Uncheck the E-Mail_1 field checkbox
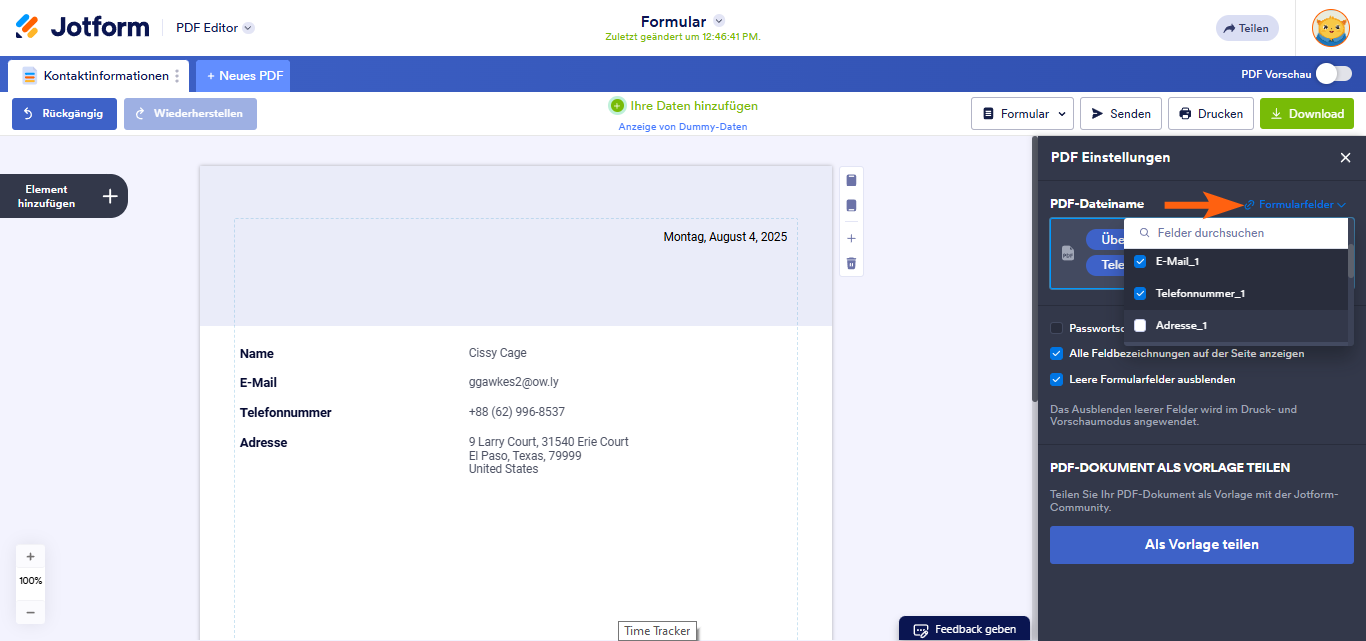The height and width of the screenshot is (641, 1366). (x=1140, y=261)
